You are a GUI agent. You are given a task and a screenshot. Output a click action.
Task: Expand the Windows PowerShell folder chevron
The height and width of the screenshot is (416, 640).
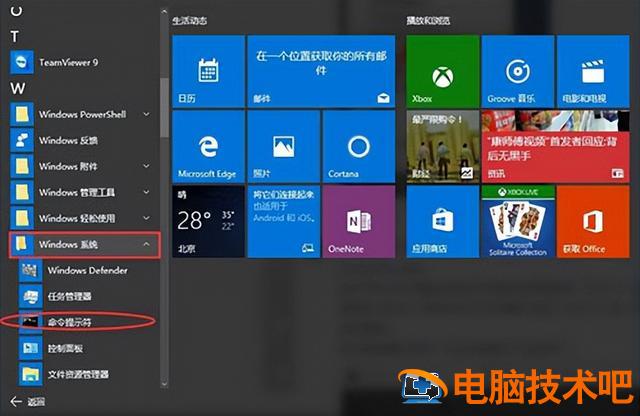pos(146,114)
